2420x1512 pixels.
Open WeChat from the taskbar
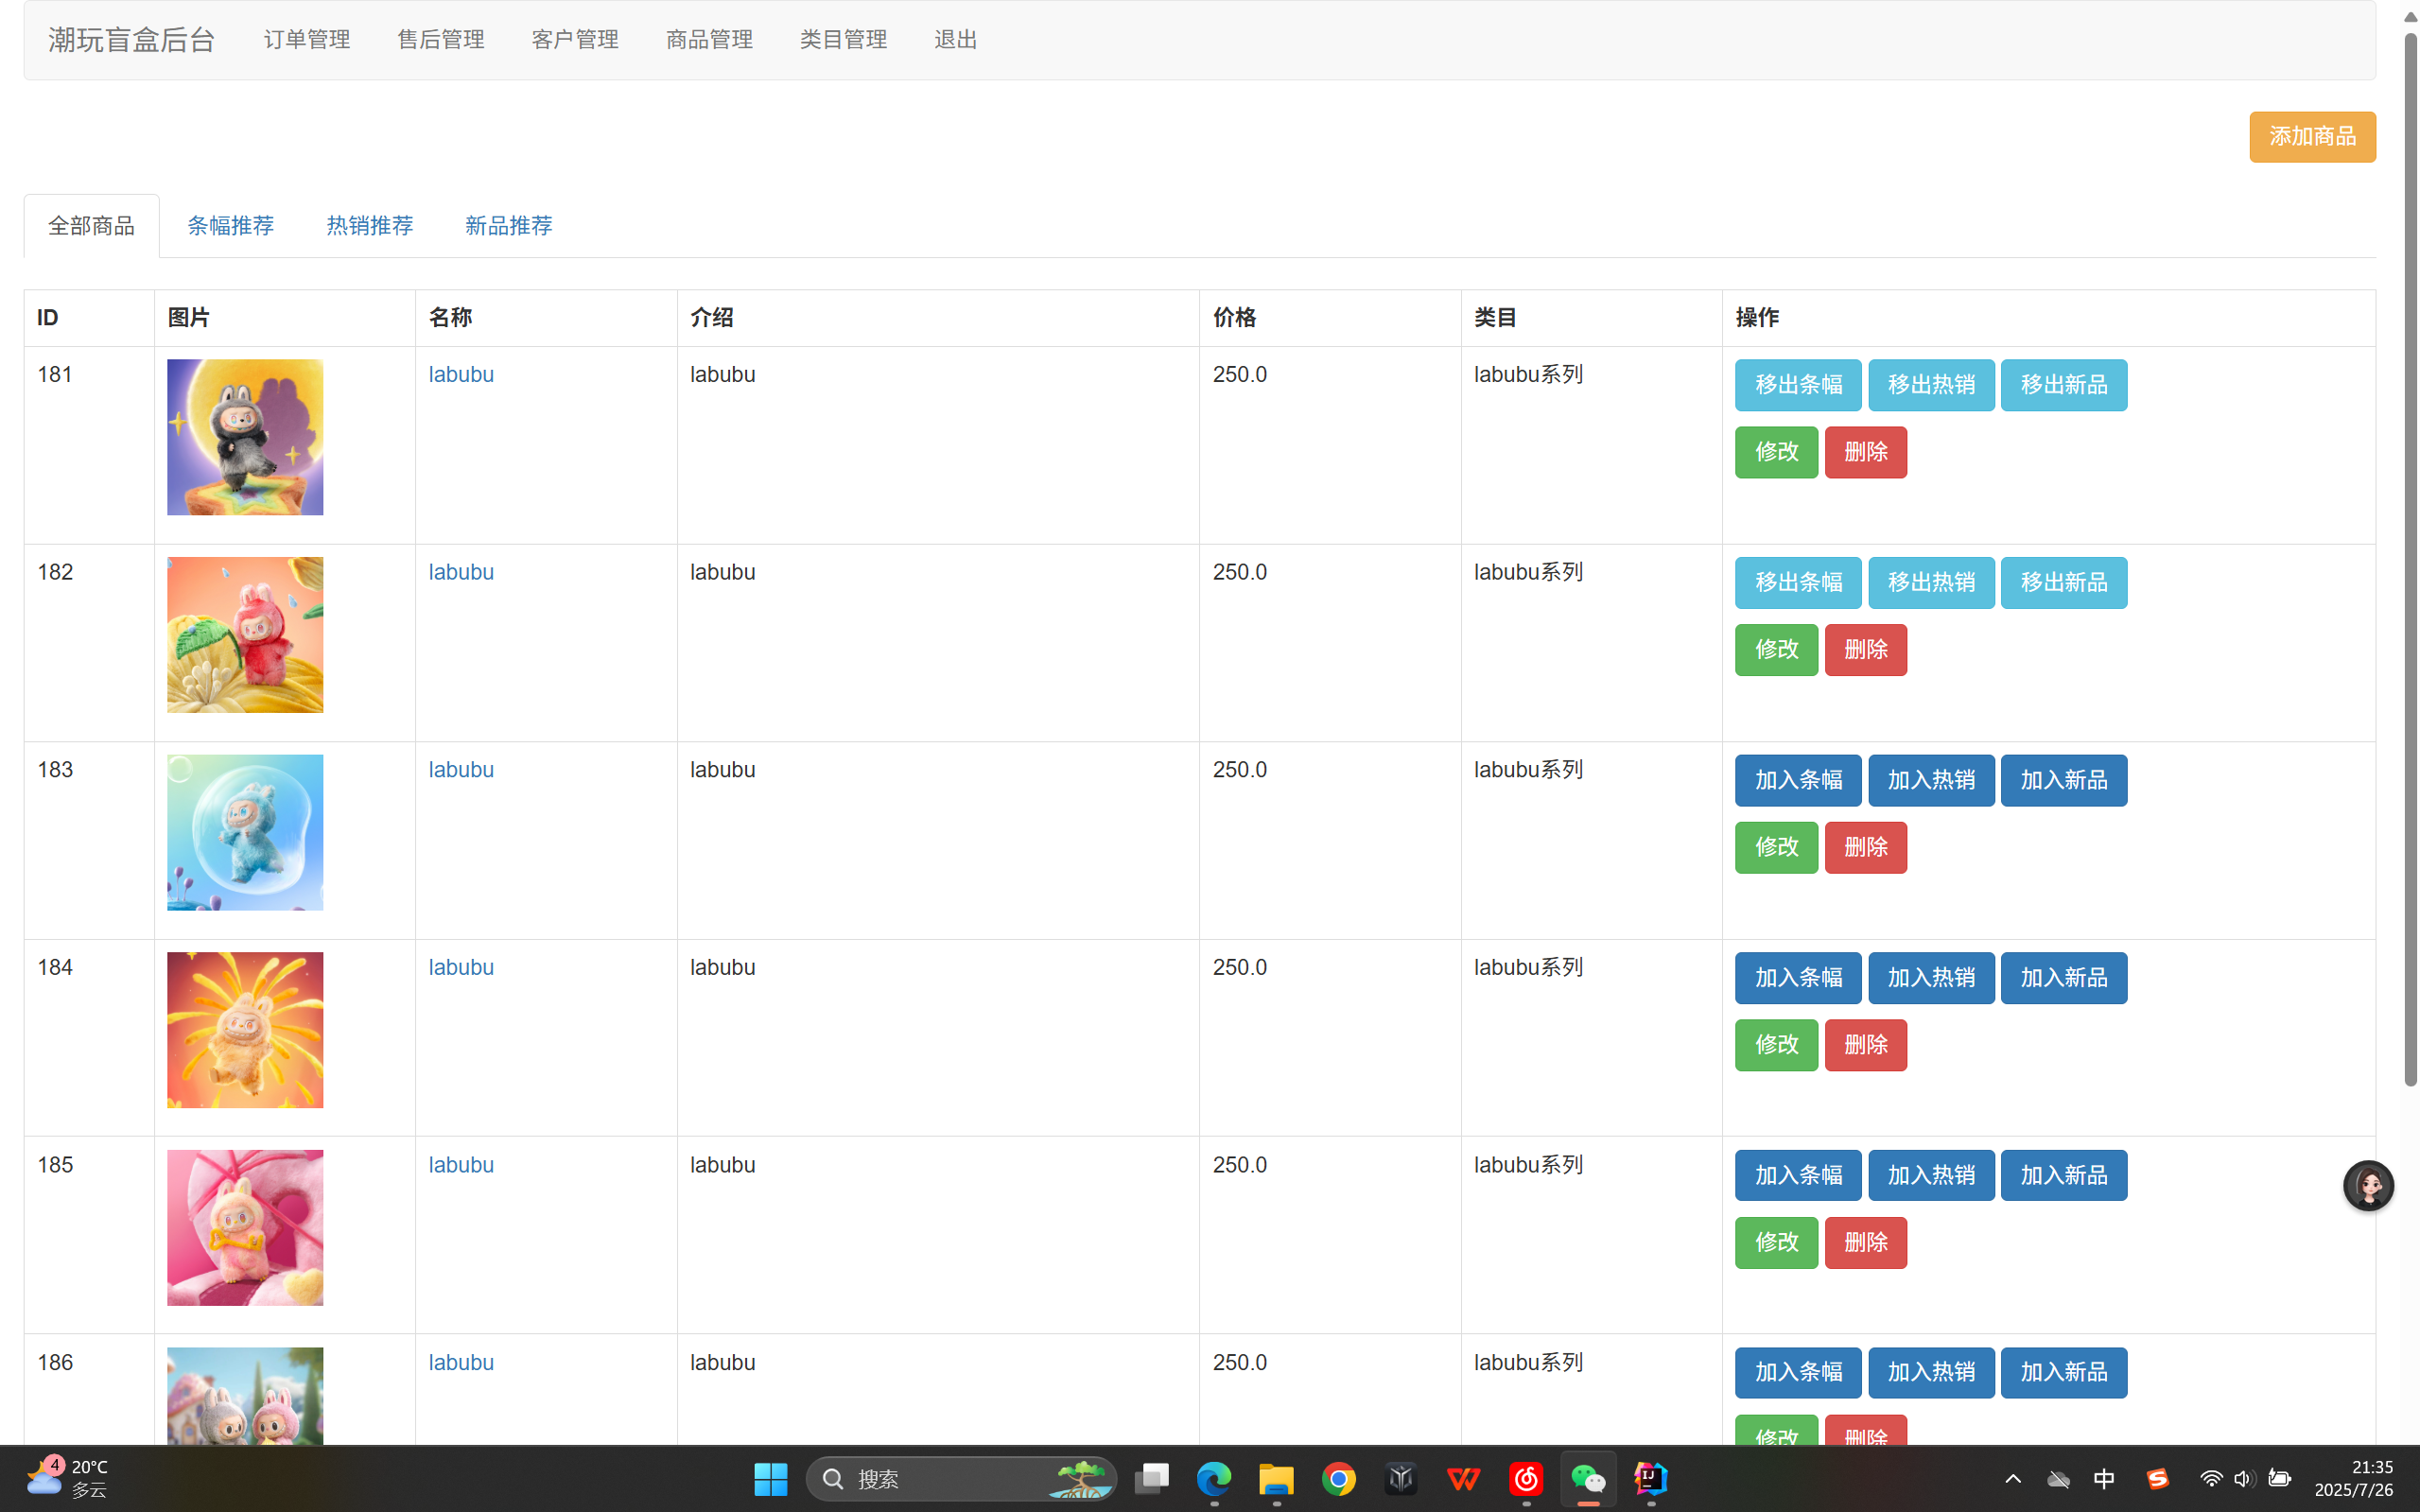tap(1588, 1478)
